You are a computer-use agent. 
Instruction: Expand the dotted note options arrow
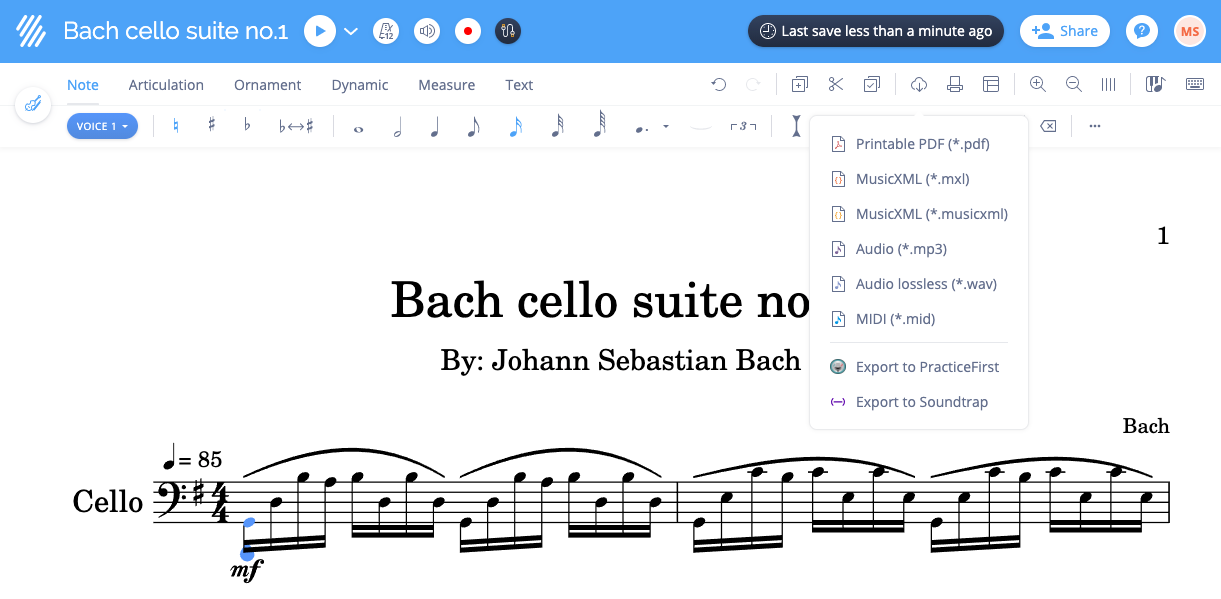click(666, 127)
